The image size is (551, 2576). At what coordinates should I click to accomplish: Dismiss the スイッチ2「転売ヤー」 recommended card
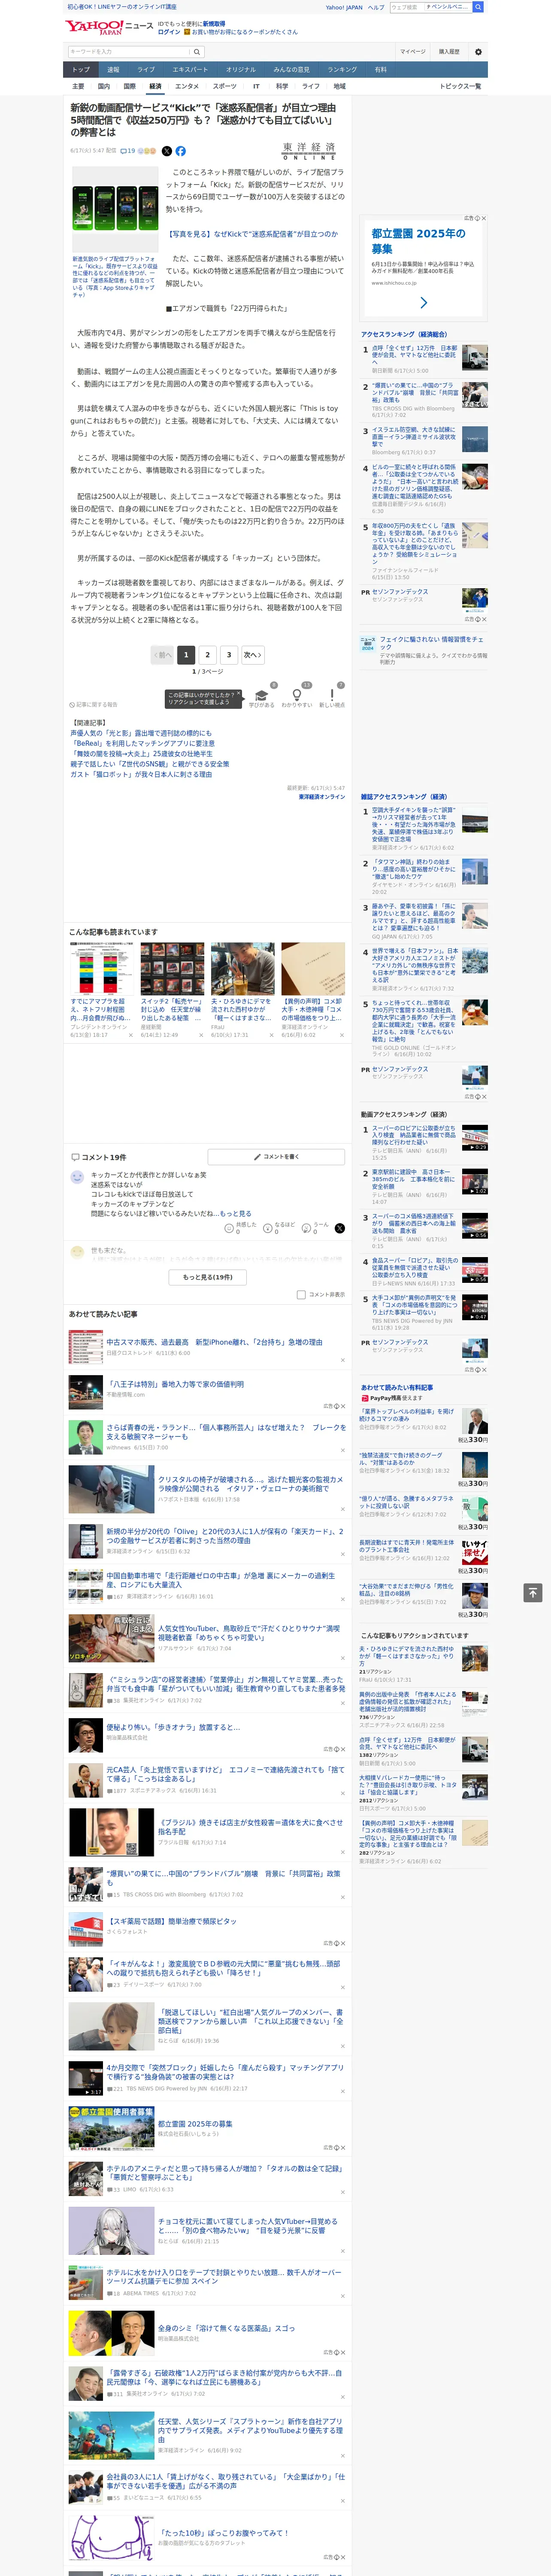pos(200,1035)
